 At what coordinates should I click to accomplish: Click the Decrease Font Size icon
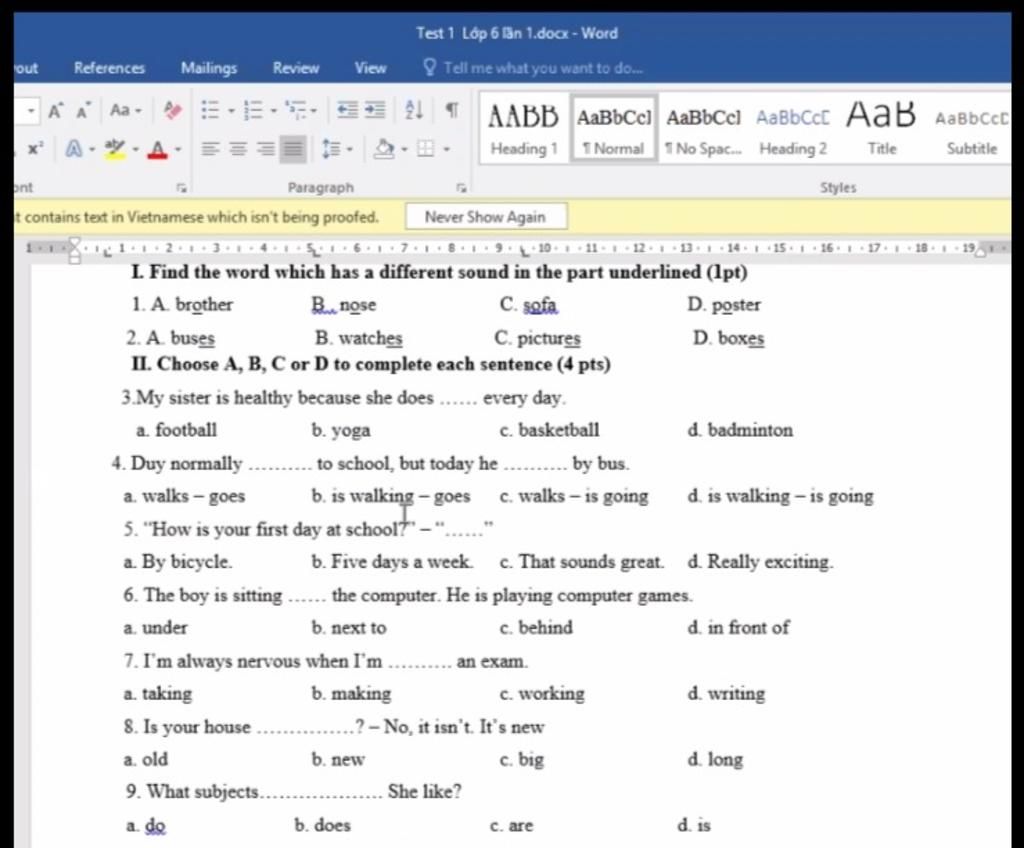83,110
